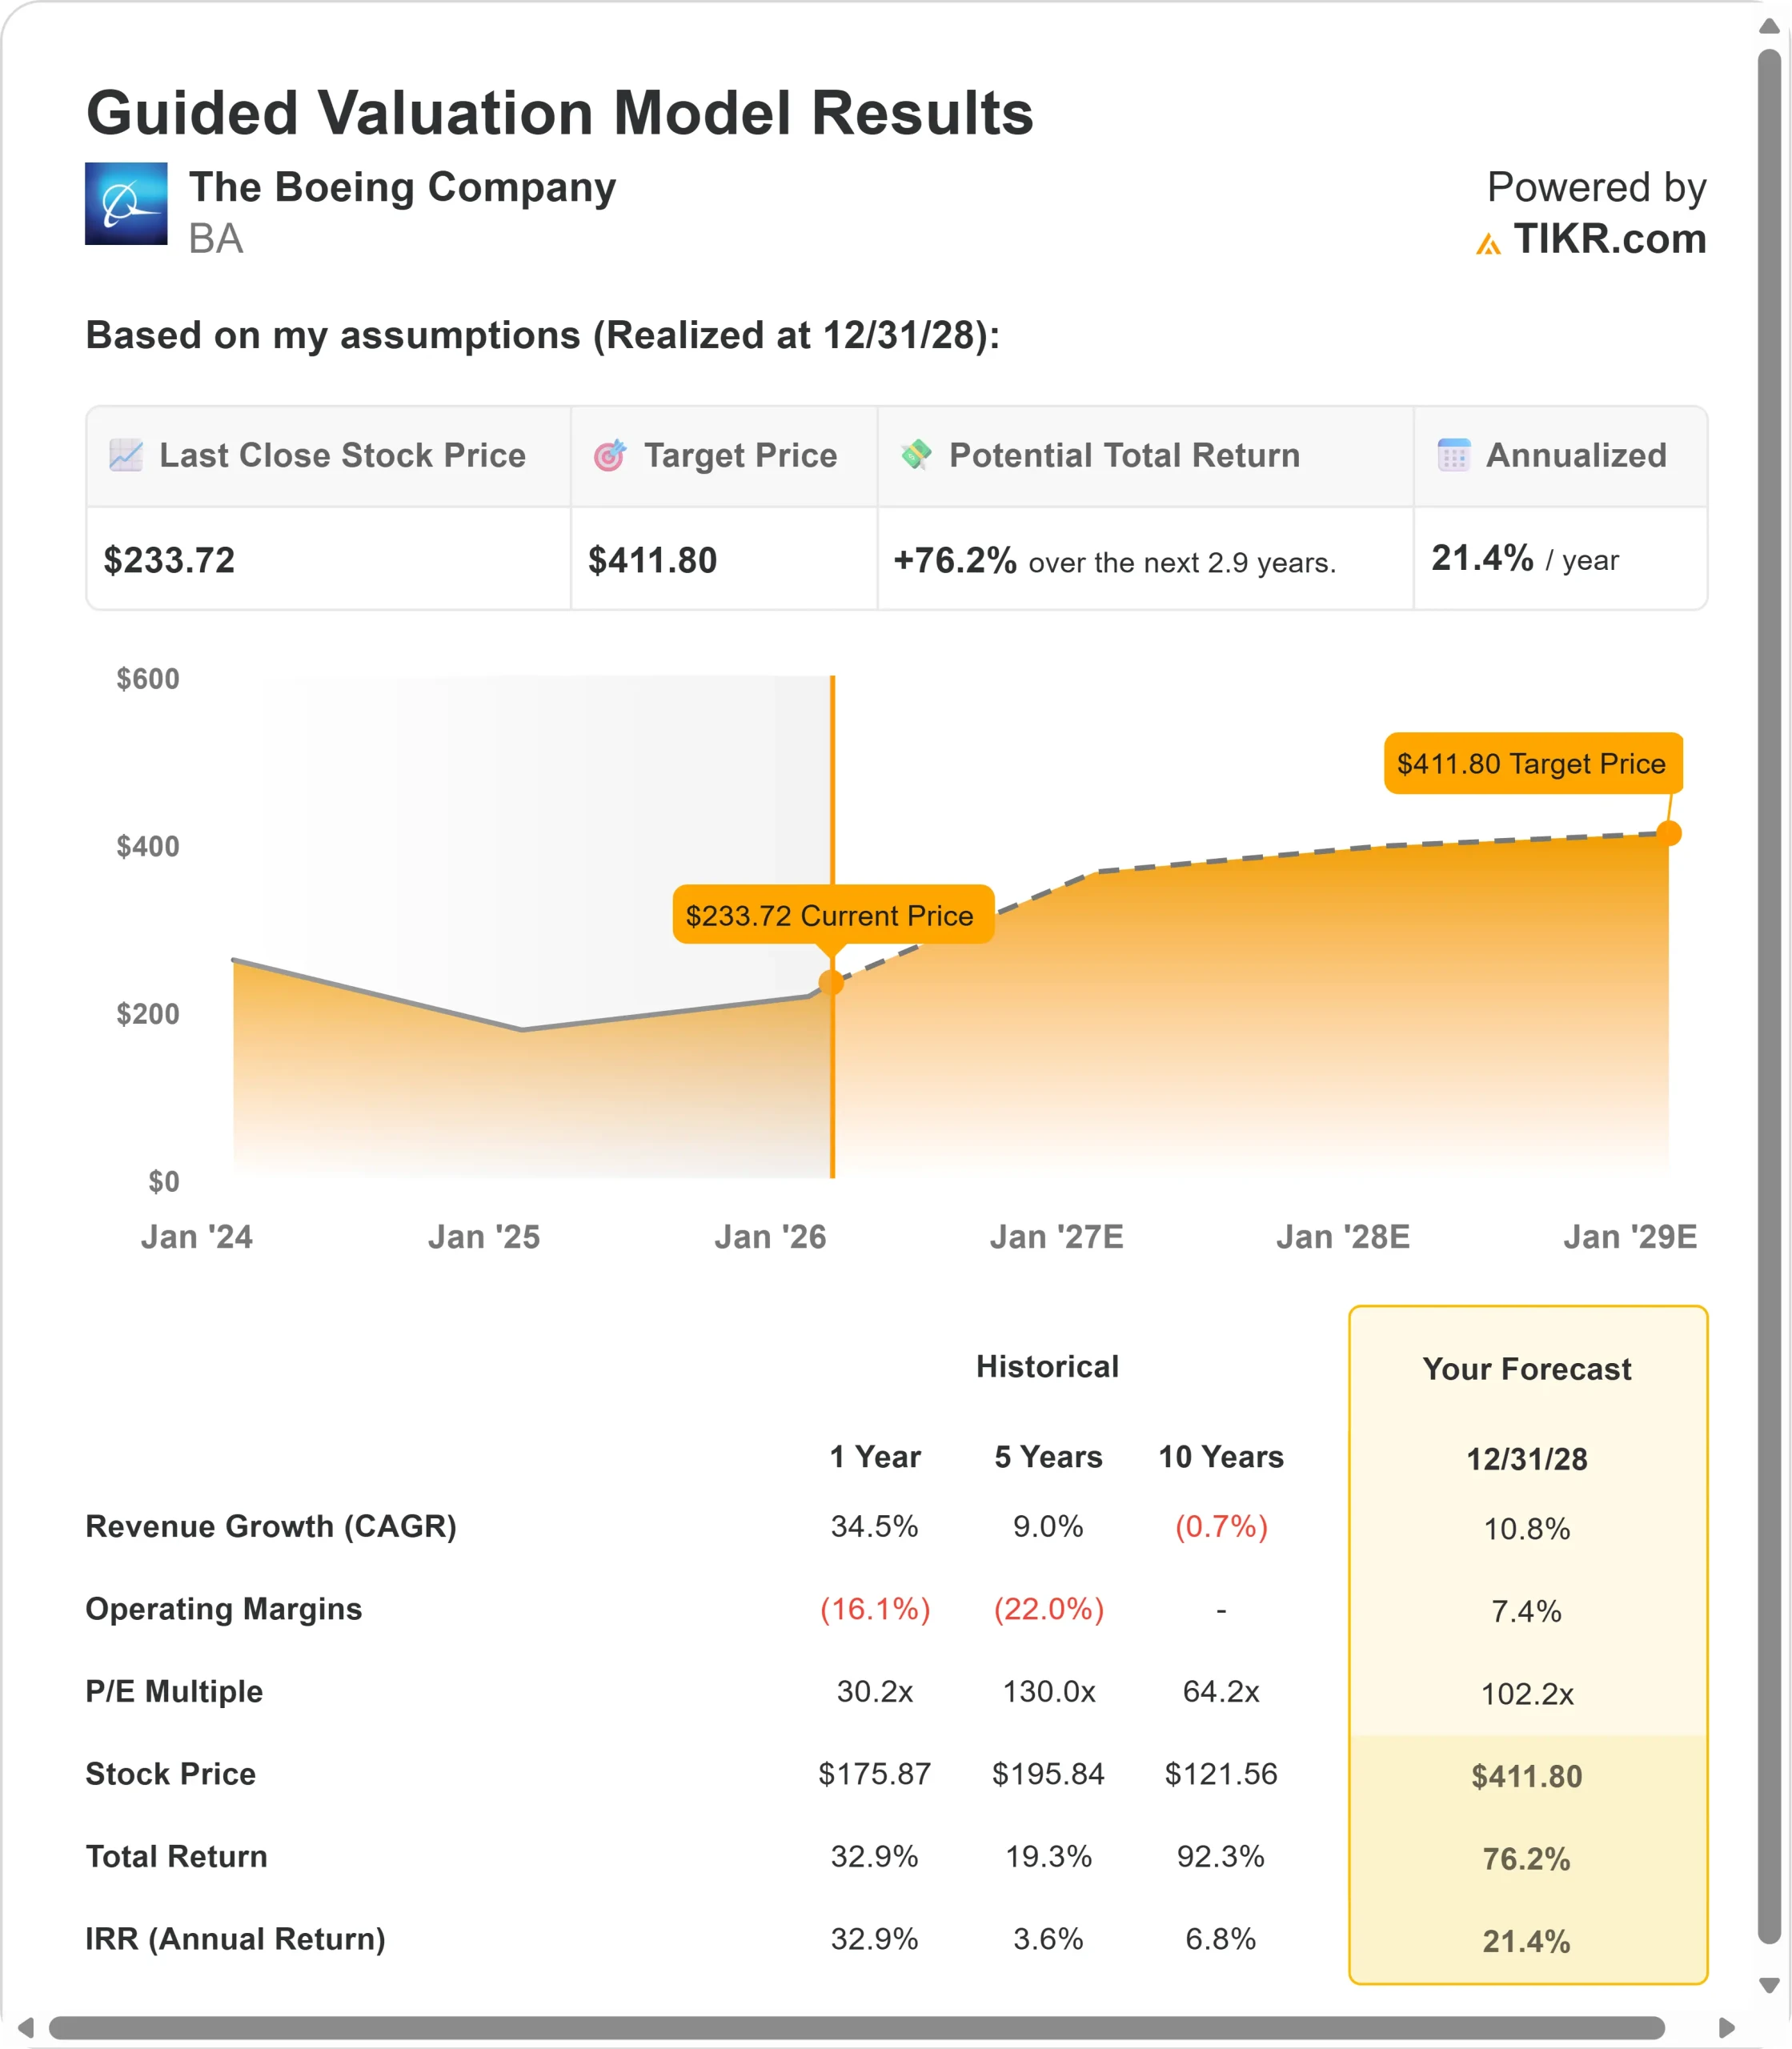1792x2049 pixels.
Task: Click the scroll down arrow on the vertical scrollbar
Action: 1769,1985
